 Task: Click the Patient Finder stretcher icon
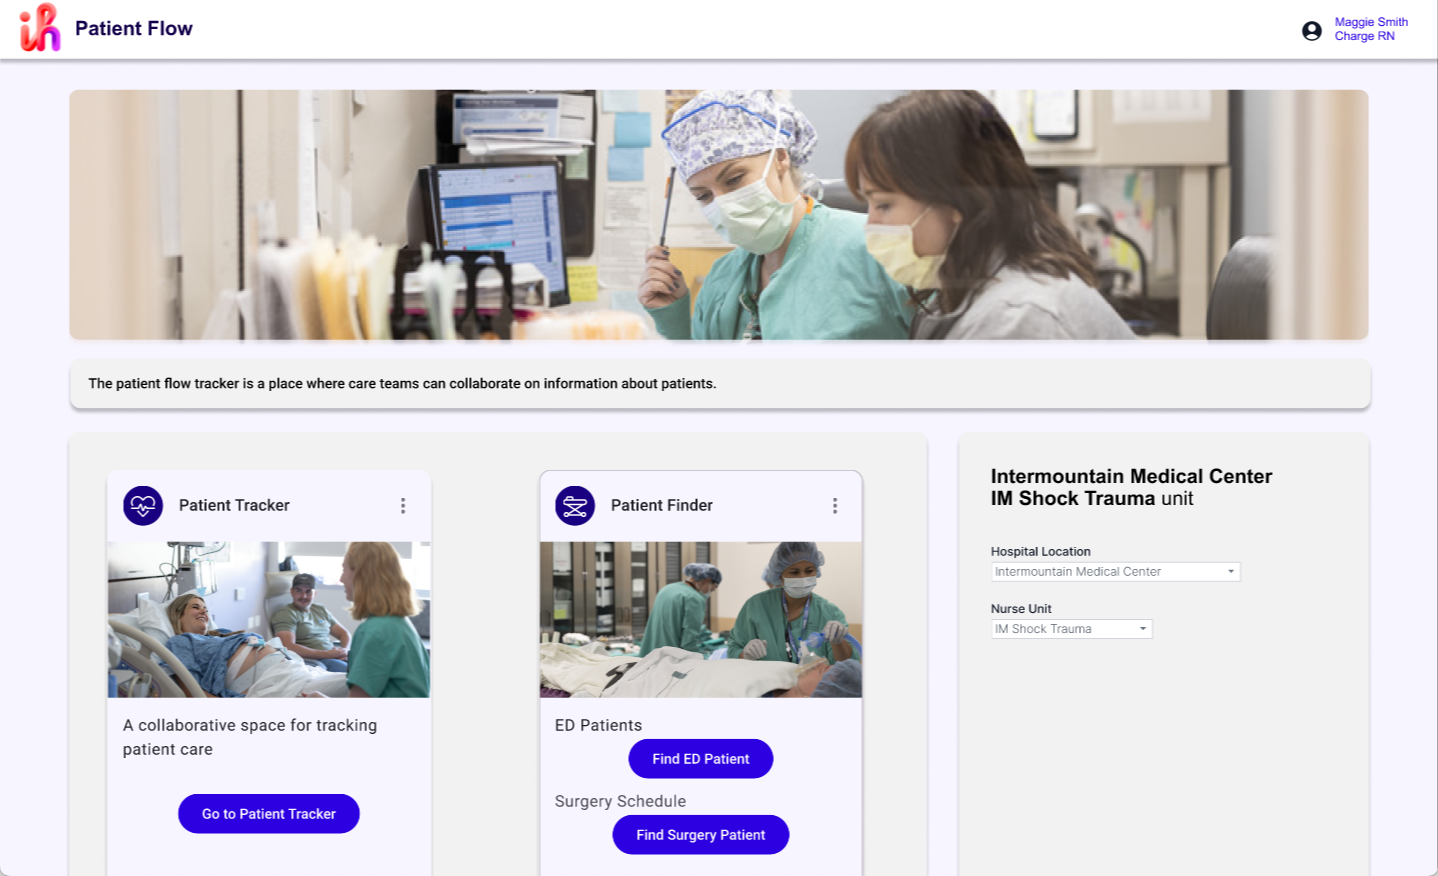pos(575,506)
